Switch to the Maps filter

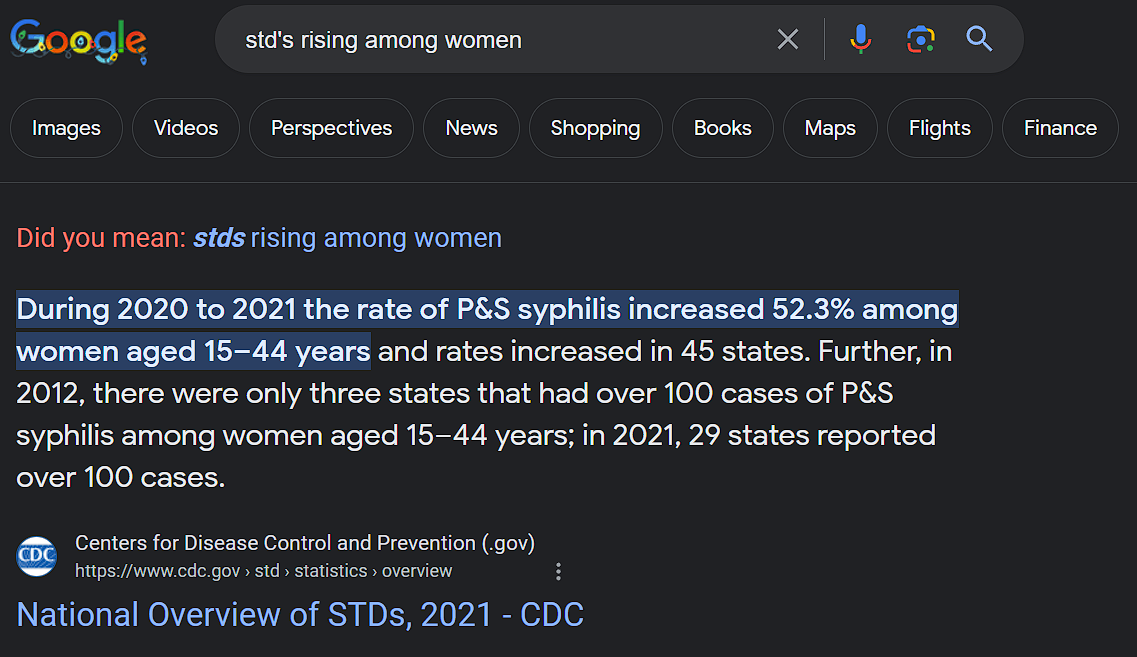coord(830,128)
